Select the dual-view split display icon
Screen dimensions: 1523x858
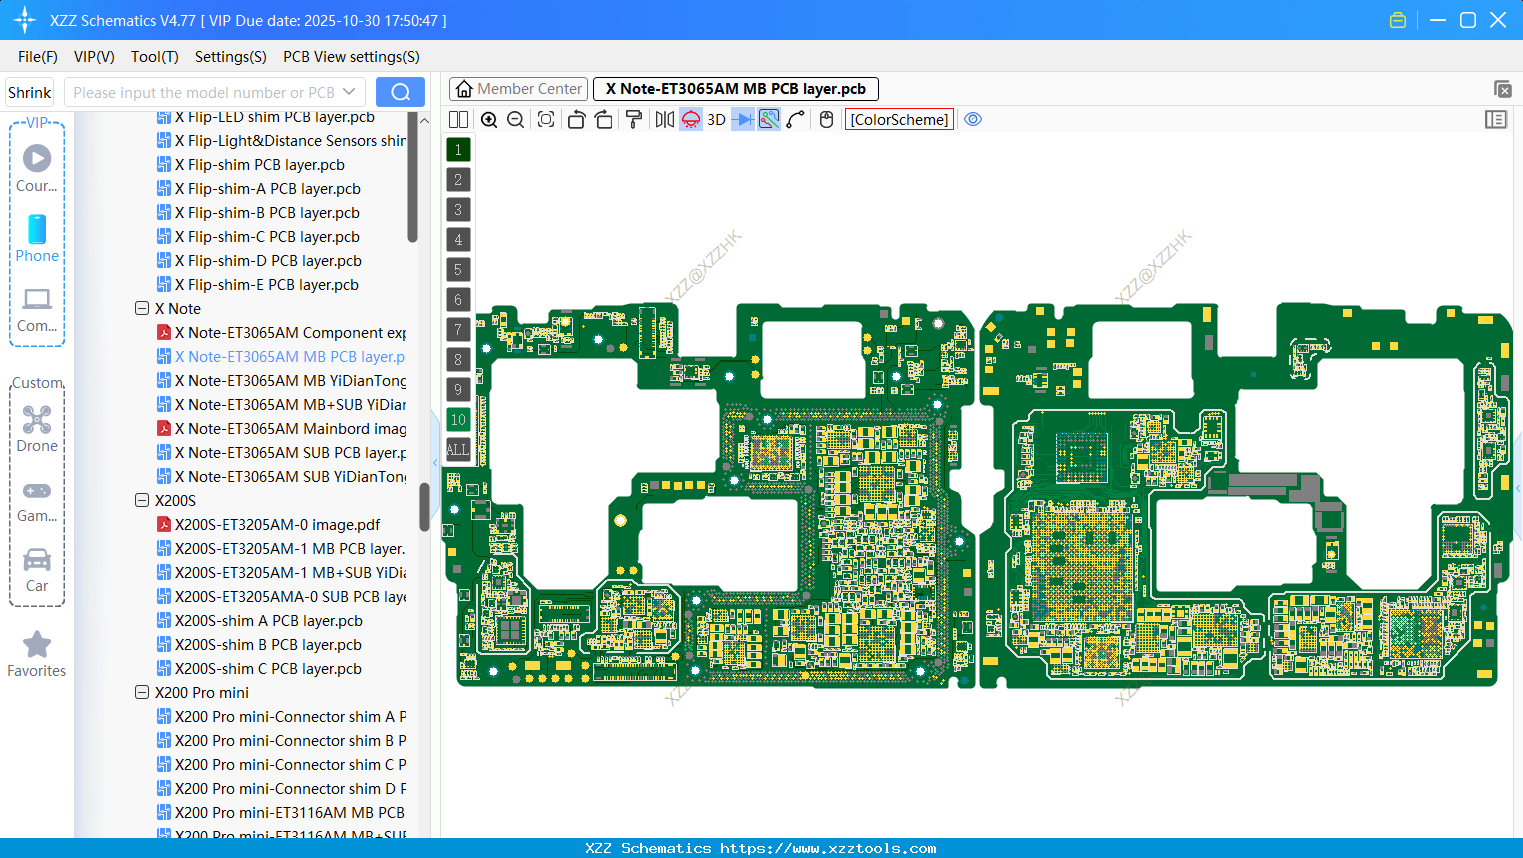[x=458, y=119]
